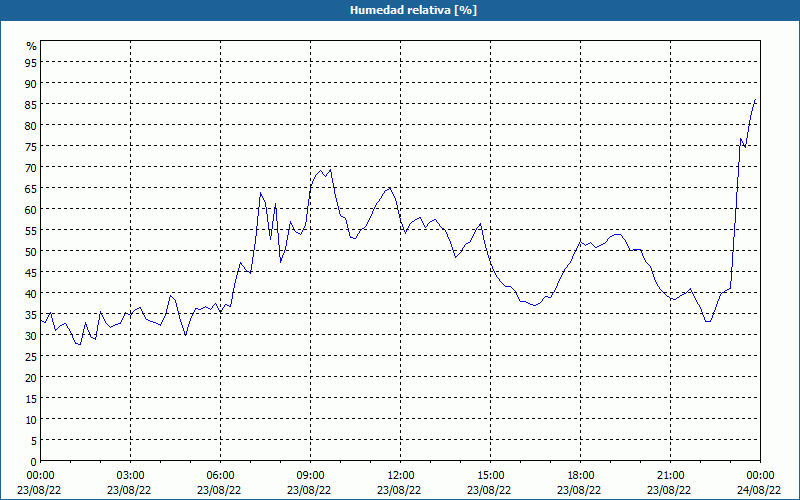The image size is (800, 500).
Task: Click the 23/08/22 date under 03:00
Action: [129, 490]
